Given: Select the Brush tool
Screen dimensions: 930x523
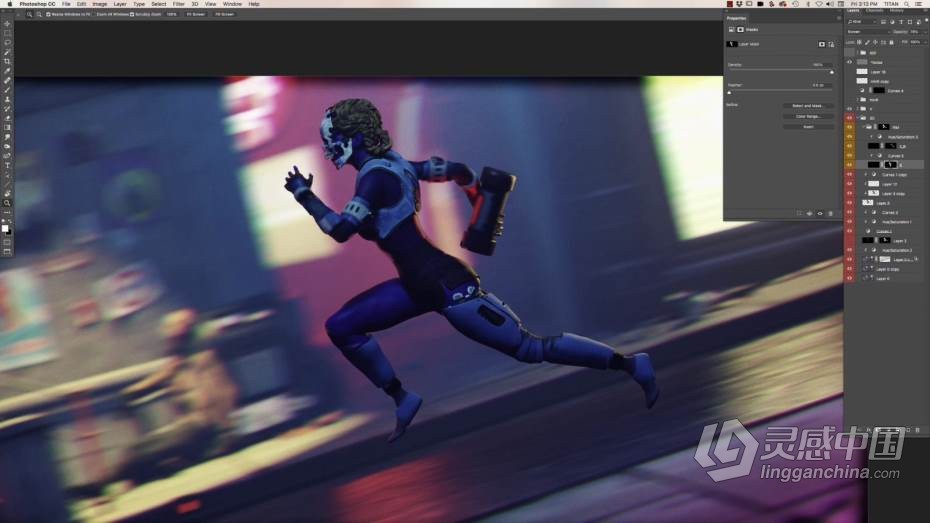Looking at the screenshot, I should (7, 90).
